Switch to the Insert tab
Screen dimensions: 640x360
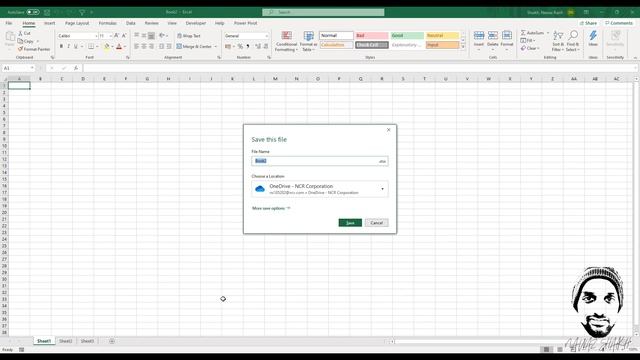pos(49,23)
